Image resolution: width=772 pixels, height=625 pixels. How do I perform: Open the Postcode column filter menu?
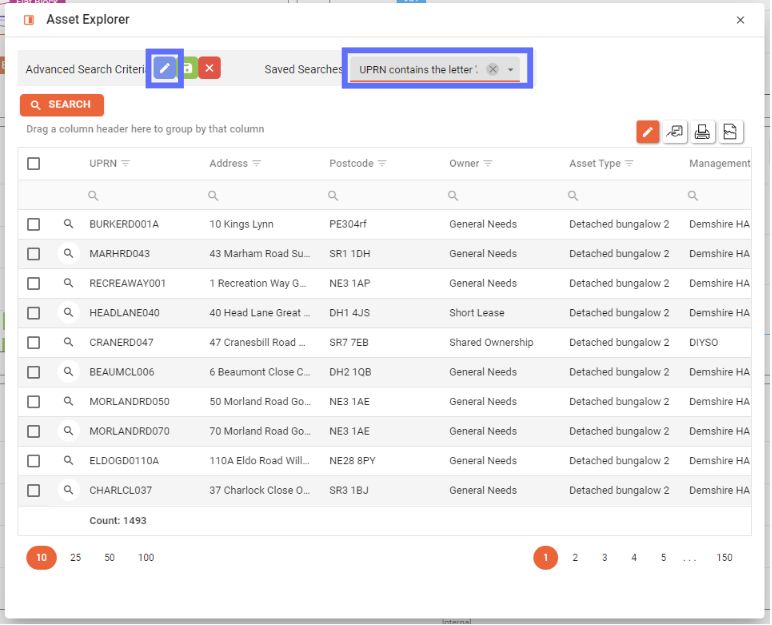point(382,164)
